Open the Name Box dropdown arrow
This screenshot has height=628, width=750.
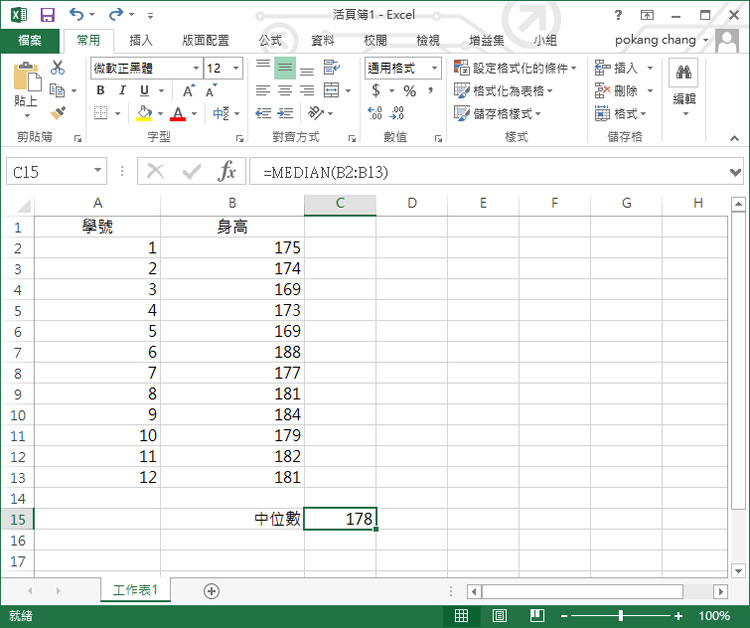point(97,171)
